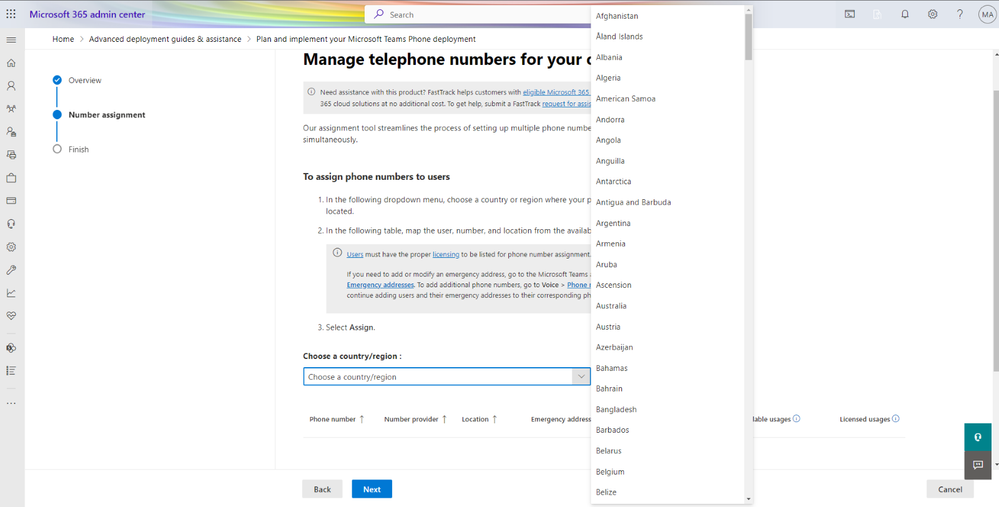The height and width of the screenshot is (507, 999).
Task: Select Australia from the country list
Action: [668, 306]
